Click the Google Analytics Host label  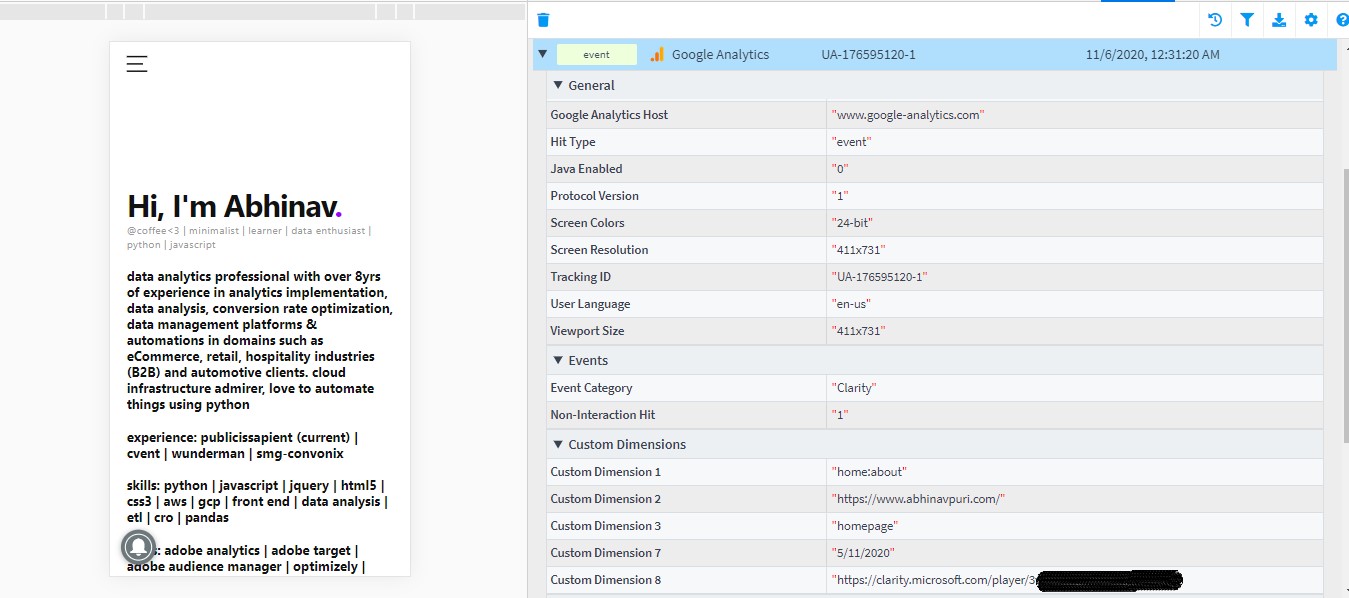[x=609, y=115]
